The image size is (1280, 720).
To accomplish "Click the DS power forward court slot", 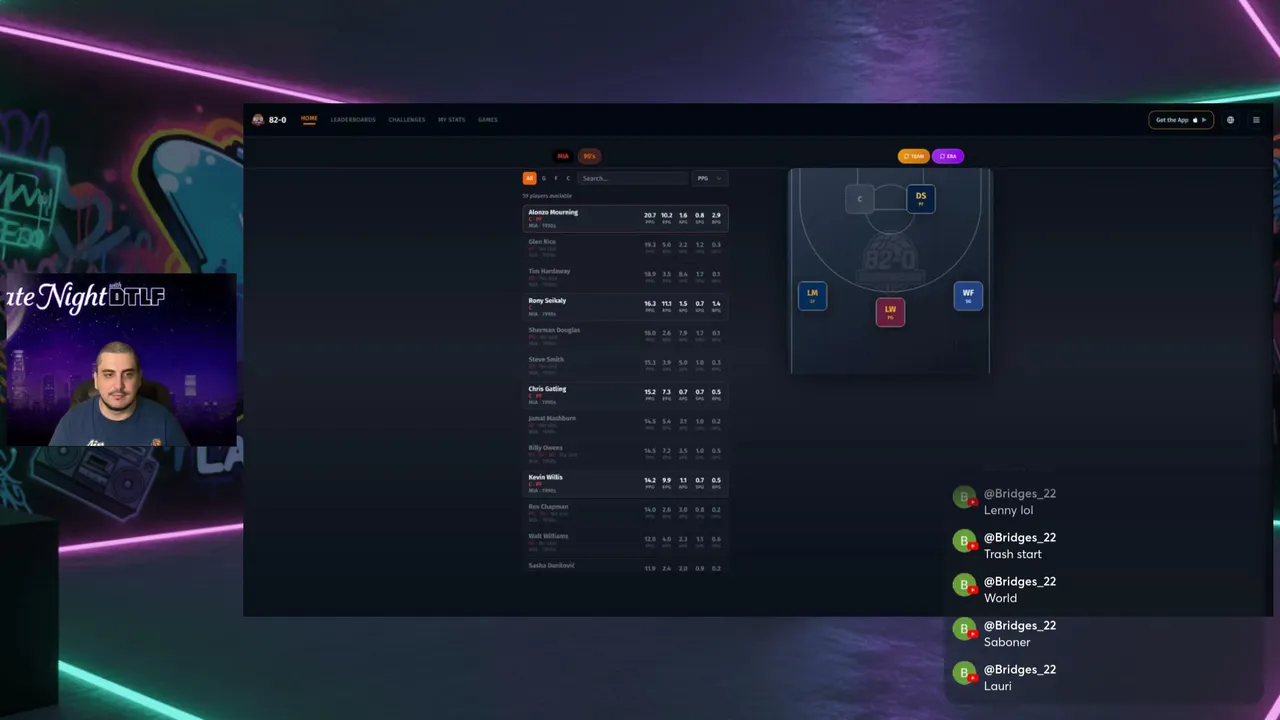I will [921, 199].
